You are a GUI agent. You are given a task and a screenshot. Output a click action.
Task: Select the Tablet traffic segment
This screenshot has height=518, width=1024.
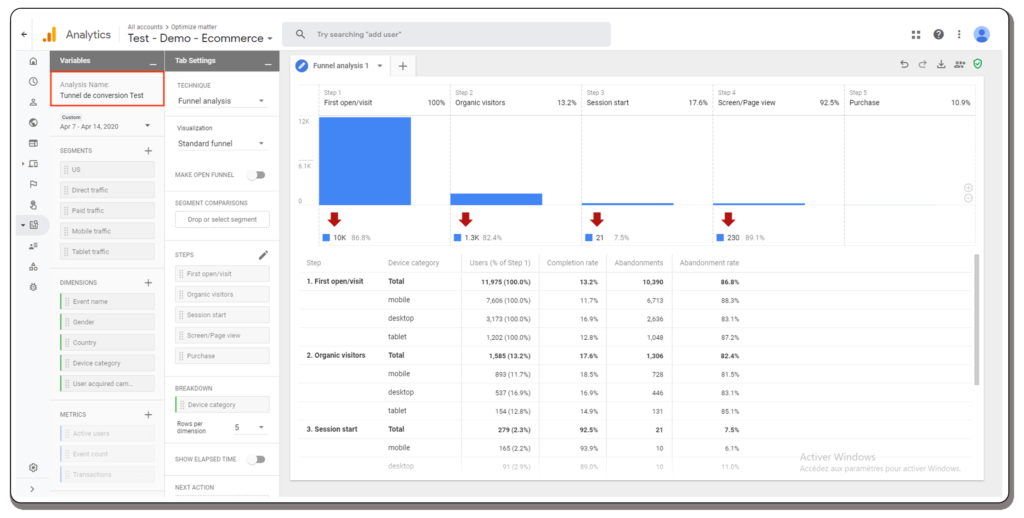pos(107,251)
